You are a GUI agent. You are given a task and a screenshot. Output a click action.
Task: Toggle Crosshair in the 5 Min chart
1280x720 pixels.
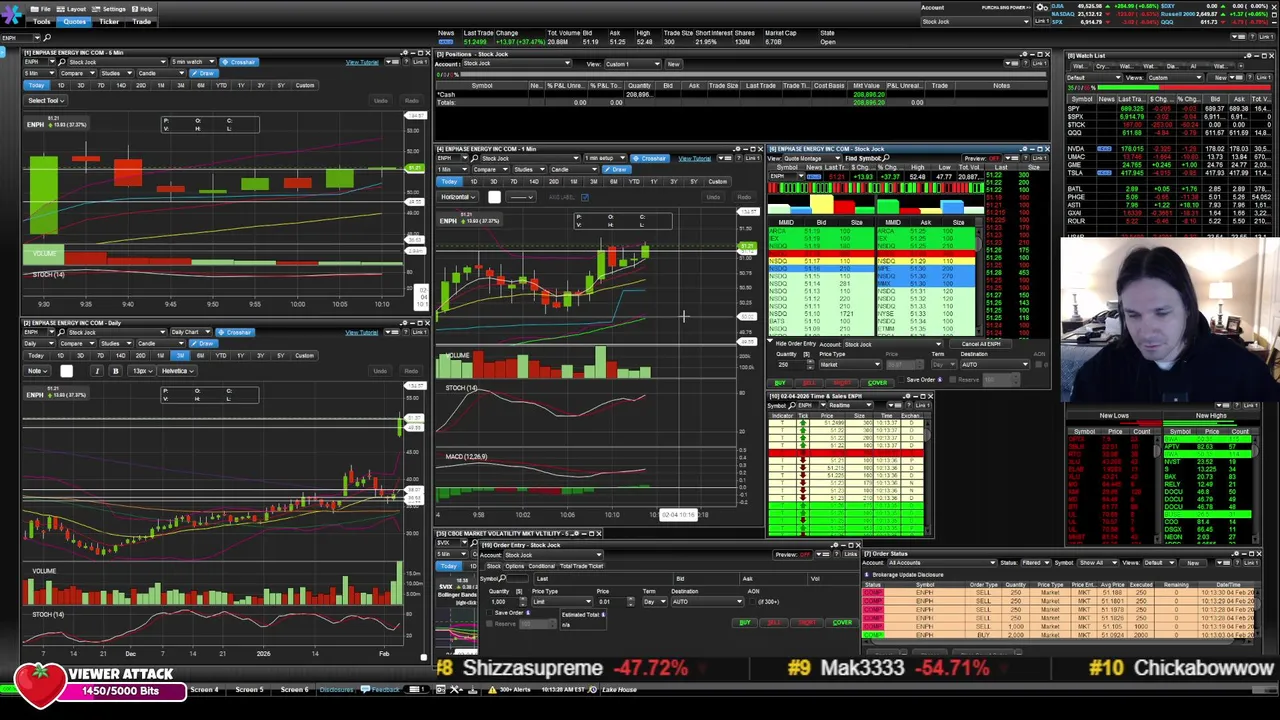click(238, 62)
